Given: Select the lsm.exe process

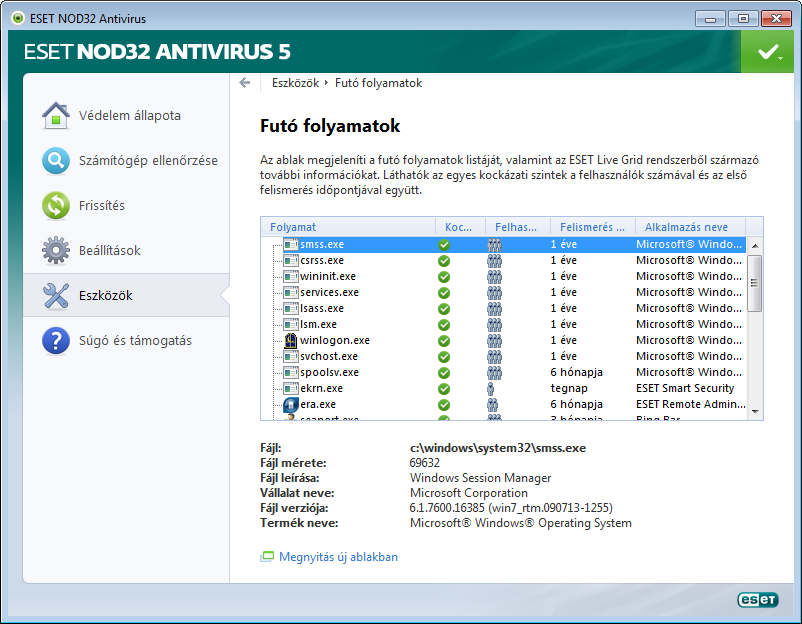Looking at the screenshot, I should [x=503, y=325].
